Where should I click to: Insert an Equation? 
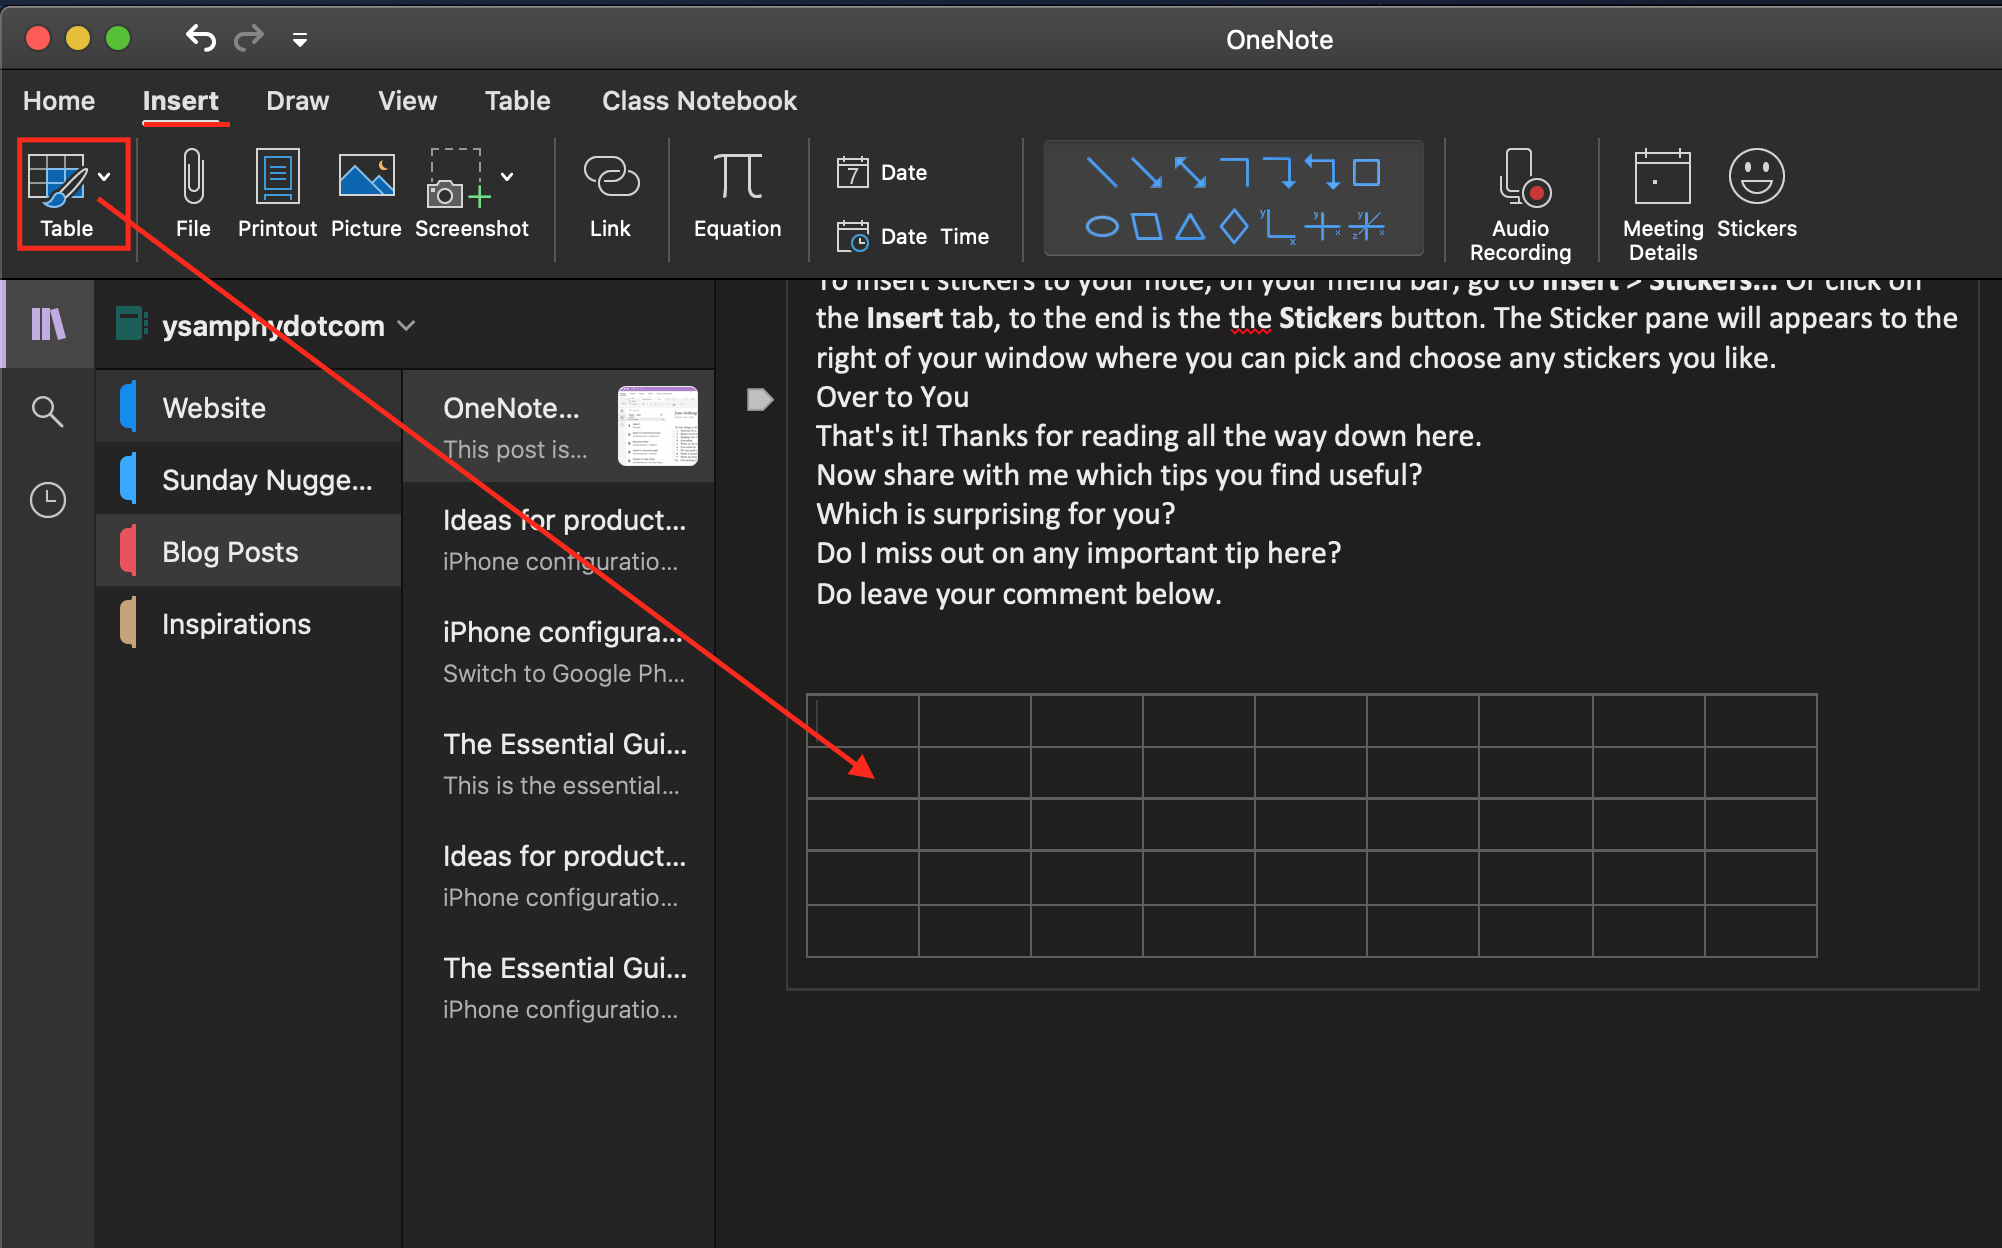coord(738,194)
